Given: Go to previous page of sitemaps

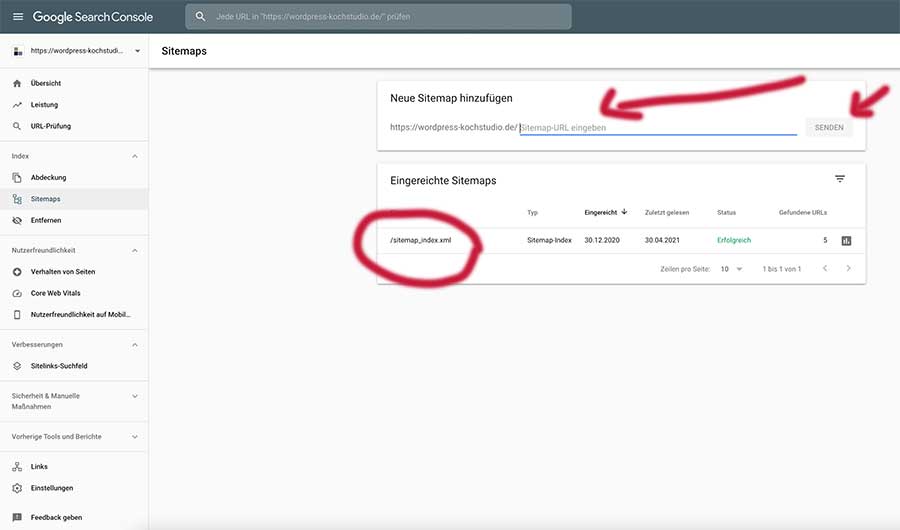Looking at the screenshot, I should pyautogui.click(x=825, y=269).
